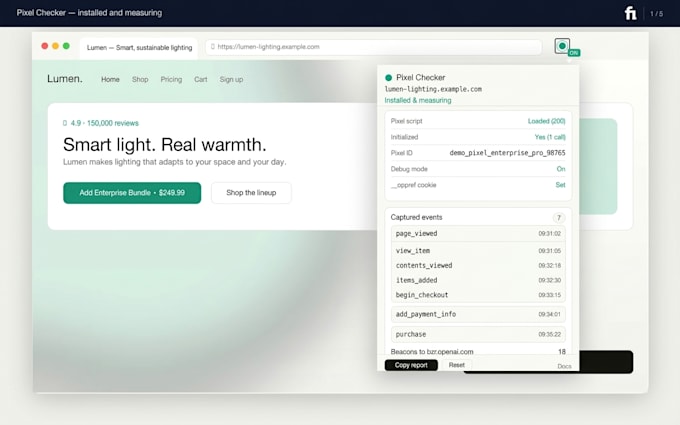Click the Beacons to bzr.openai.com row

click(478, 352)
